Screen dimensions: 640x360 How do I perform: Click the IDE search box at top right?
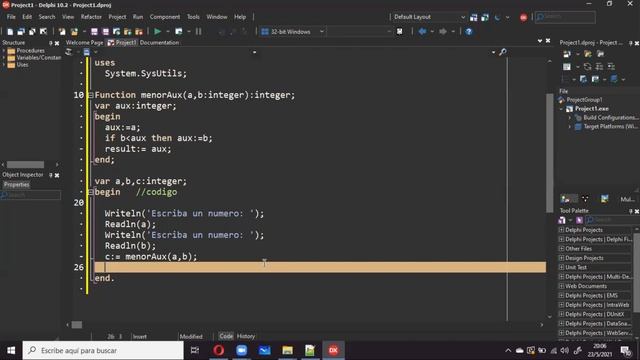pyautogui.click(x=565, y=17)
